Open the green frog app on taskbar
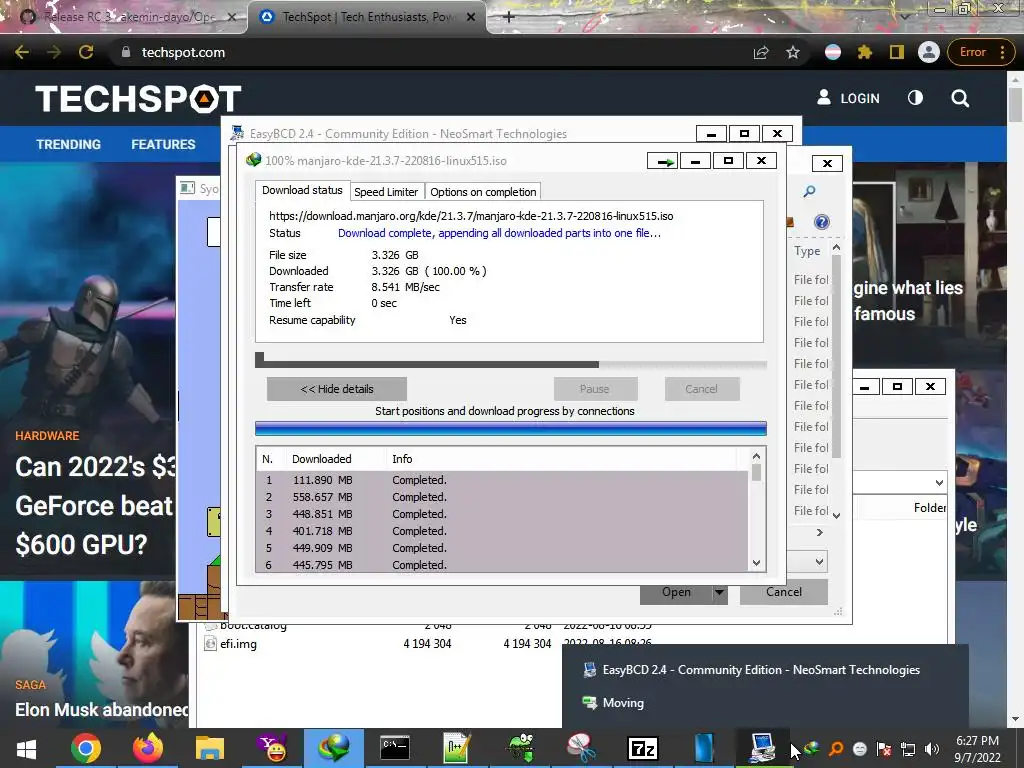1024x768 pixels. click(x=520, y=748)
